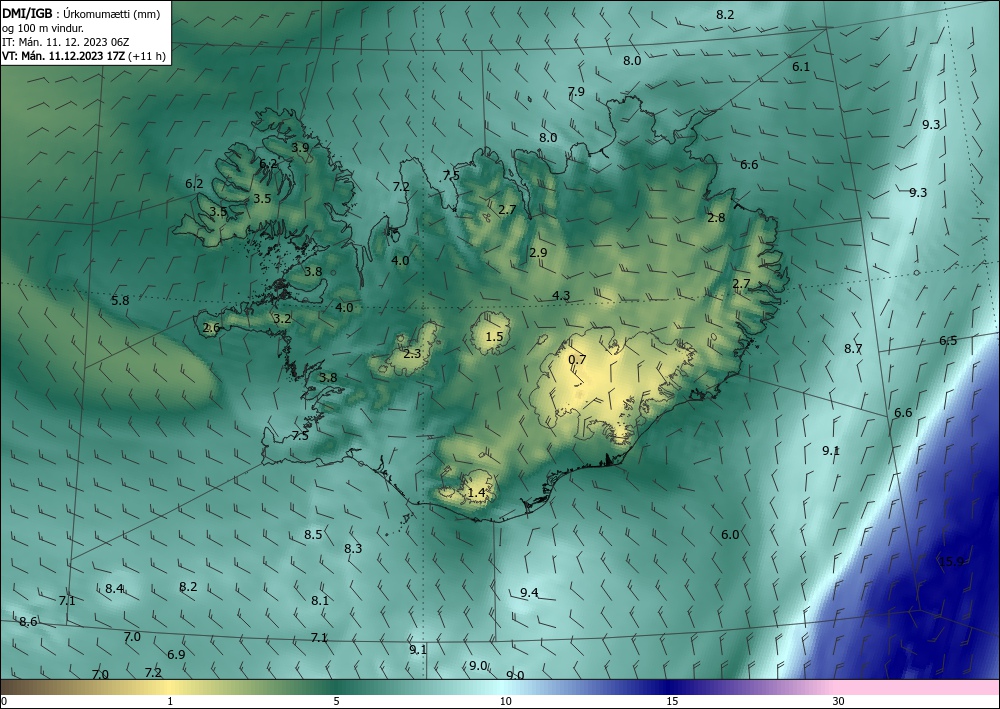The width and height of the screenshot is (1000, 709).
Task: Click the 2.6 value at Snæfellsnes western tip
Action: tap(211, 328)
